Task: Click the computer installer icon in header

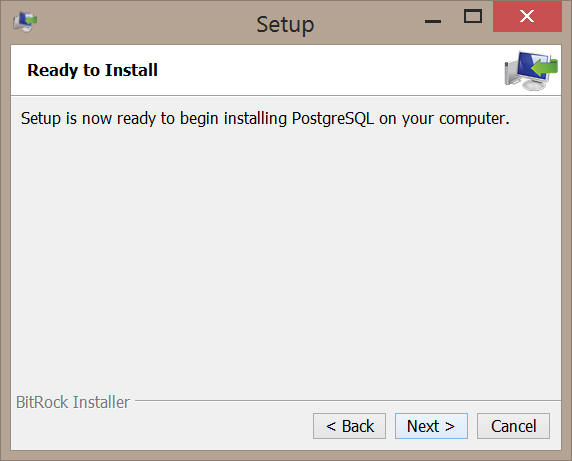Action: tap(531, 71)
